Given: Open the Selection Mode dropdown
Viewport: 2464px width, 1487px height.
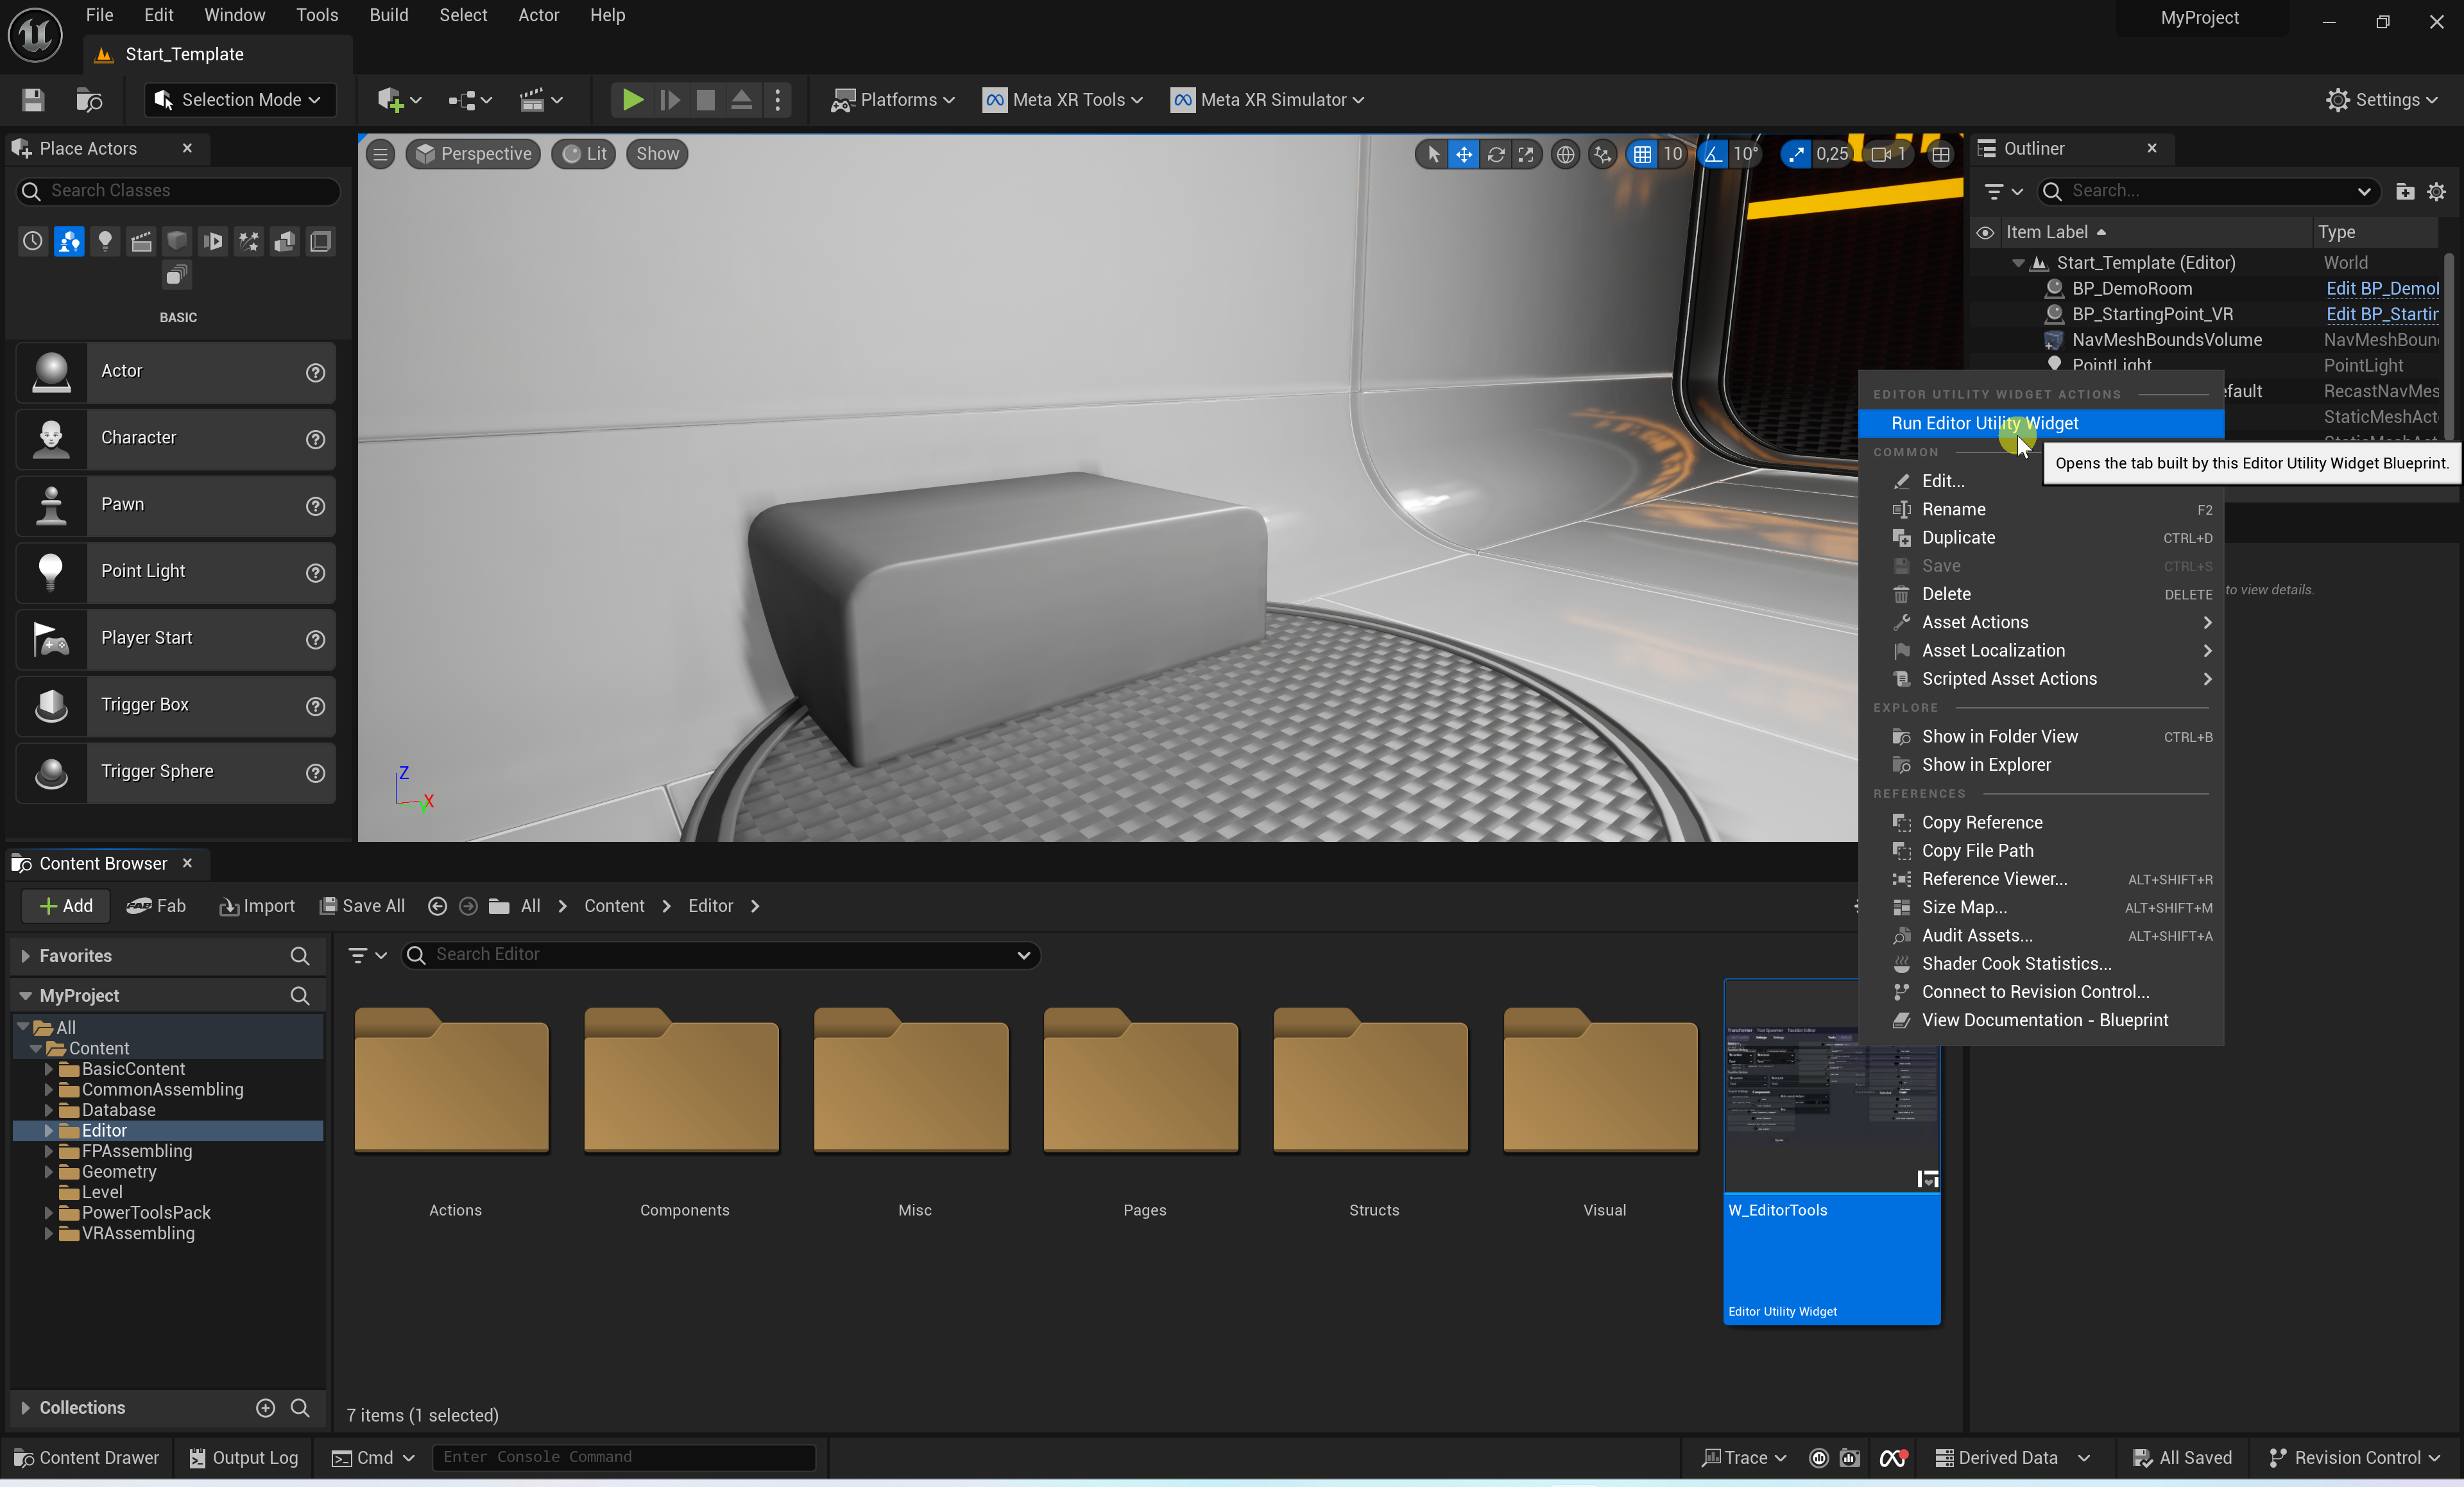Looking at the screenshot, I should (x=239, y=99).
